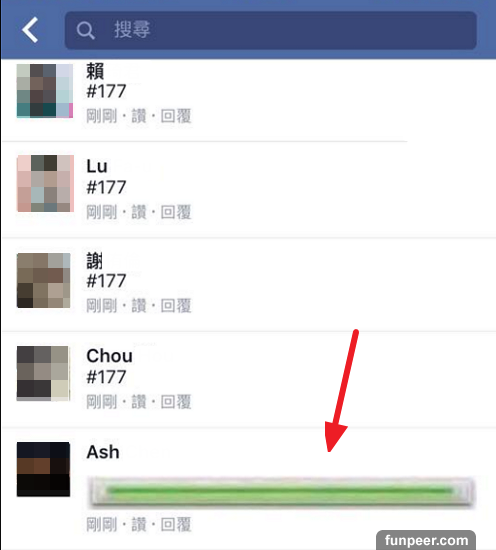Click the green bar in Ash's comment
Screen dimensions: 496x550
(x=281, y=491)
